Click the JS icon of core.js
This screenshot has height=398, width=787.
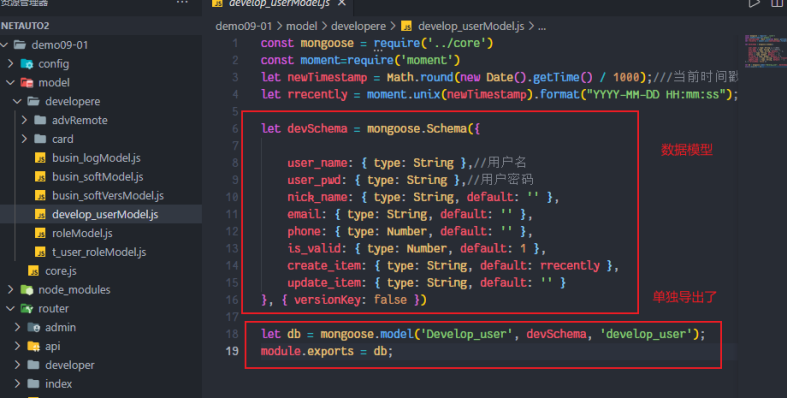[x=34, y=271]
